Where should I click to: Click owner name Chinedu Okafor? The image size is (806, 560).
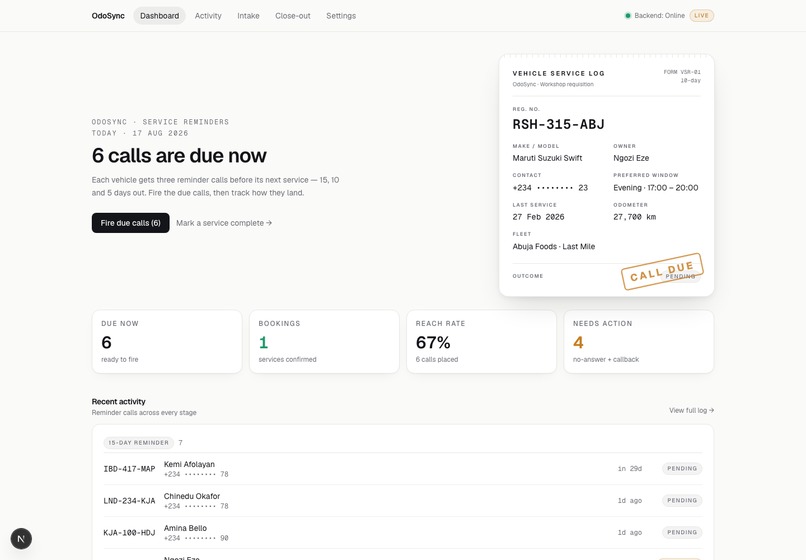pyautogui.click(x=192, y=496)
